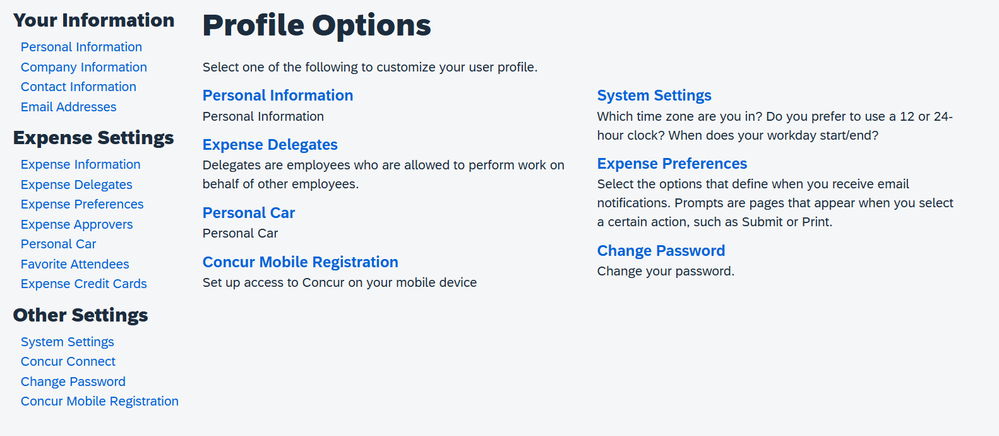The image size is (999, 436).
Task: Open Change Password in the sidebar
Action: coord(73,382)
